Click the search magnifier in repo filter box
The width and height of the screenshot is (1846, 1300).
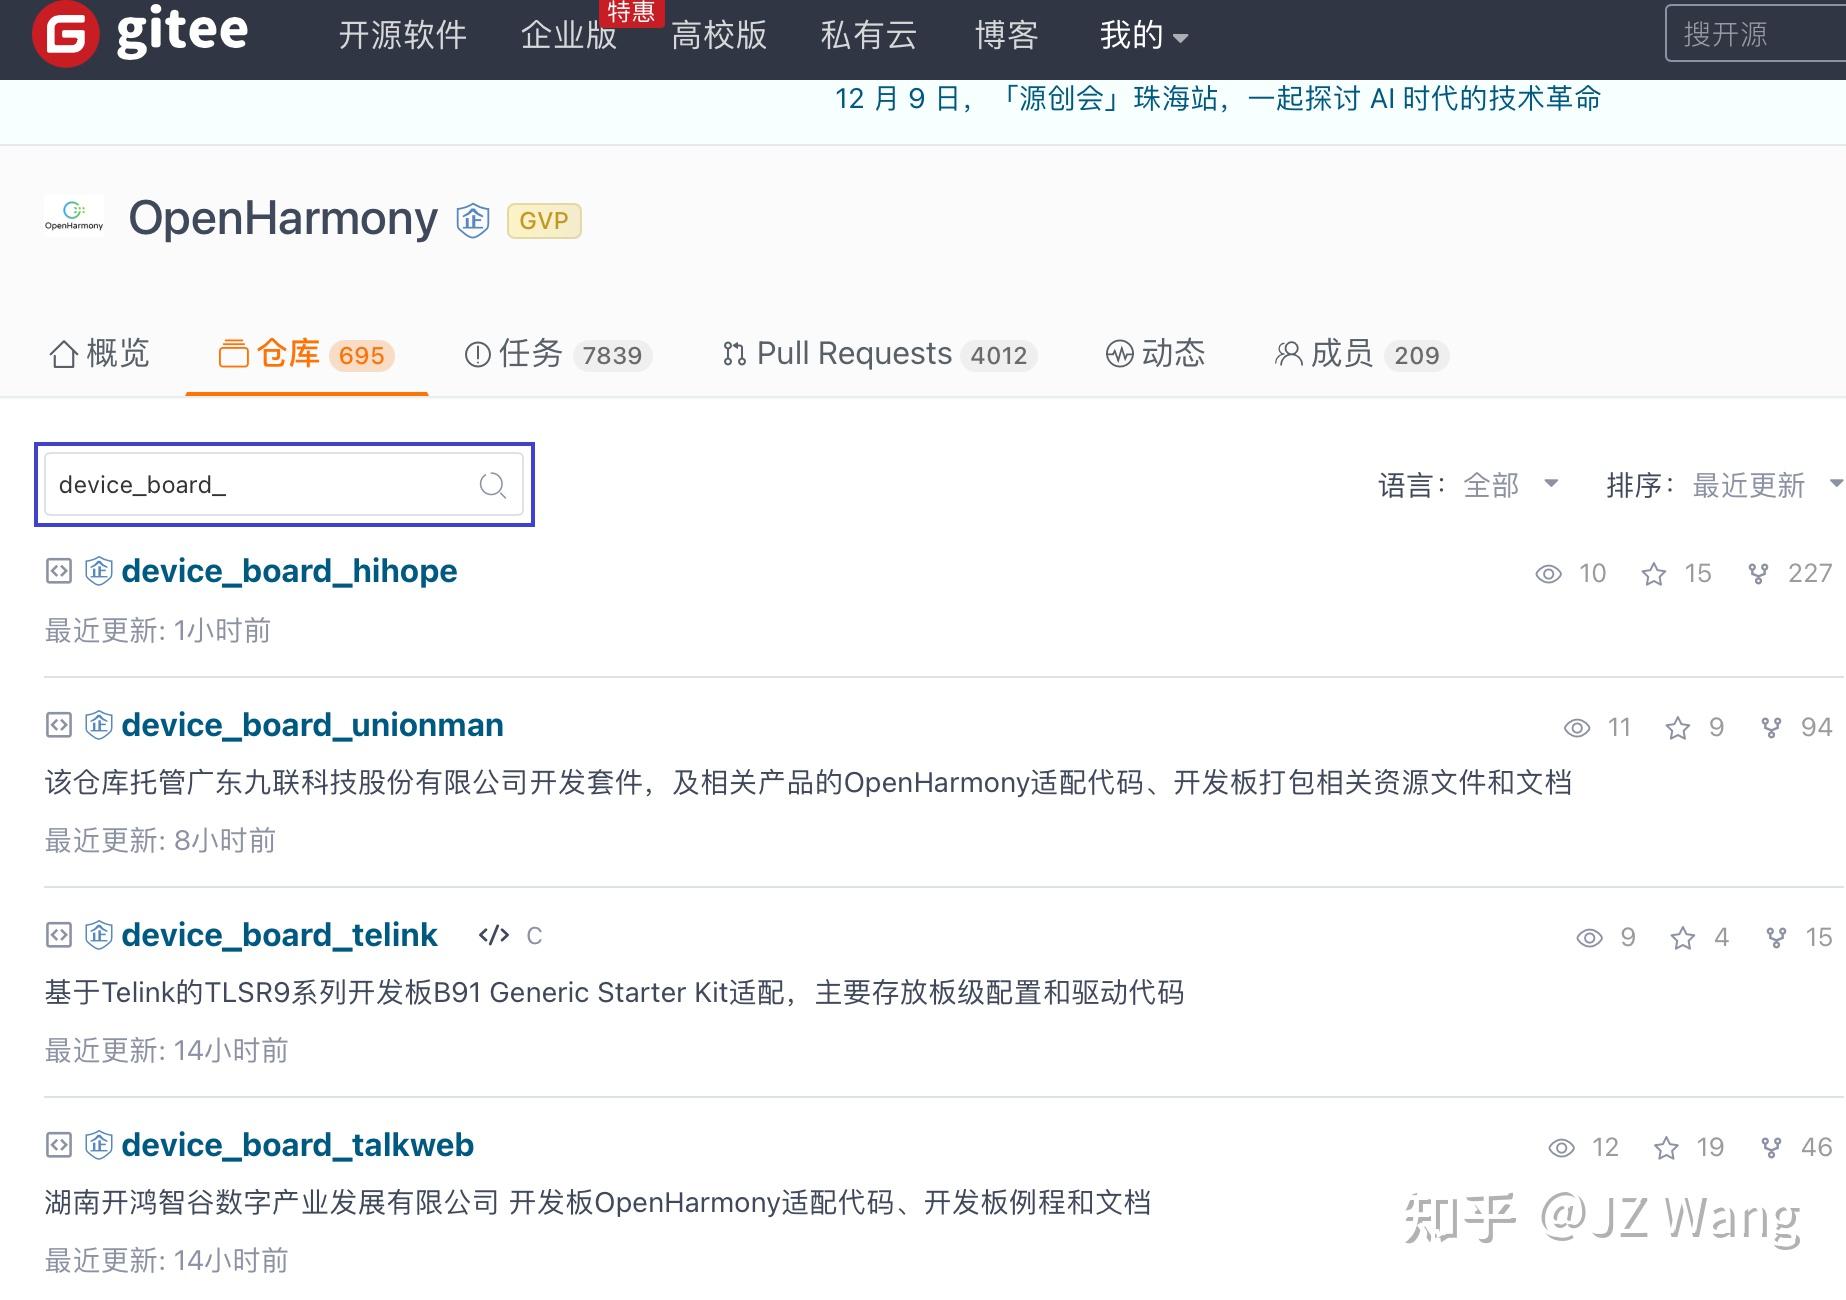[492, 485]
